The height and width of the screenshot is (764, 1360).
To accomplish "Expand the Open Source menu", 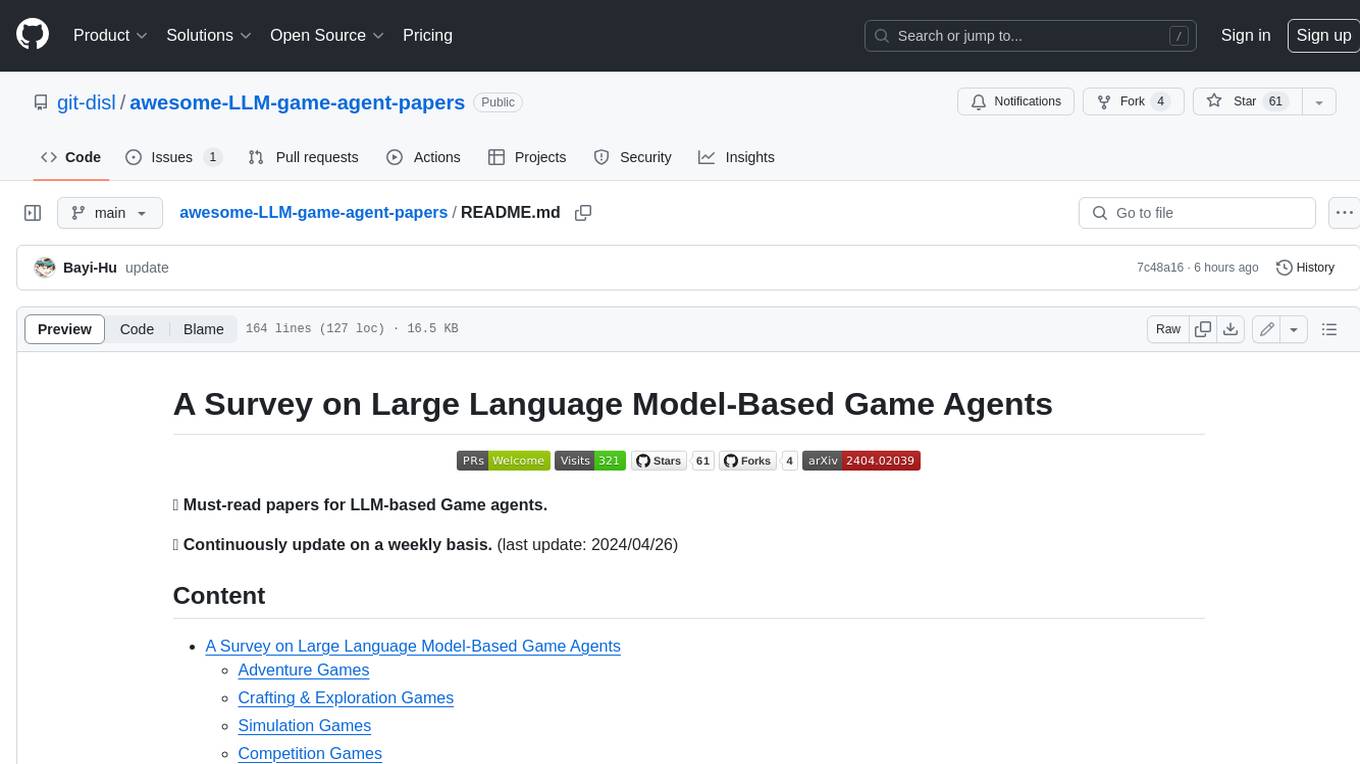I will (327, 35).
